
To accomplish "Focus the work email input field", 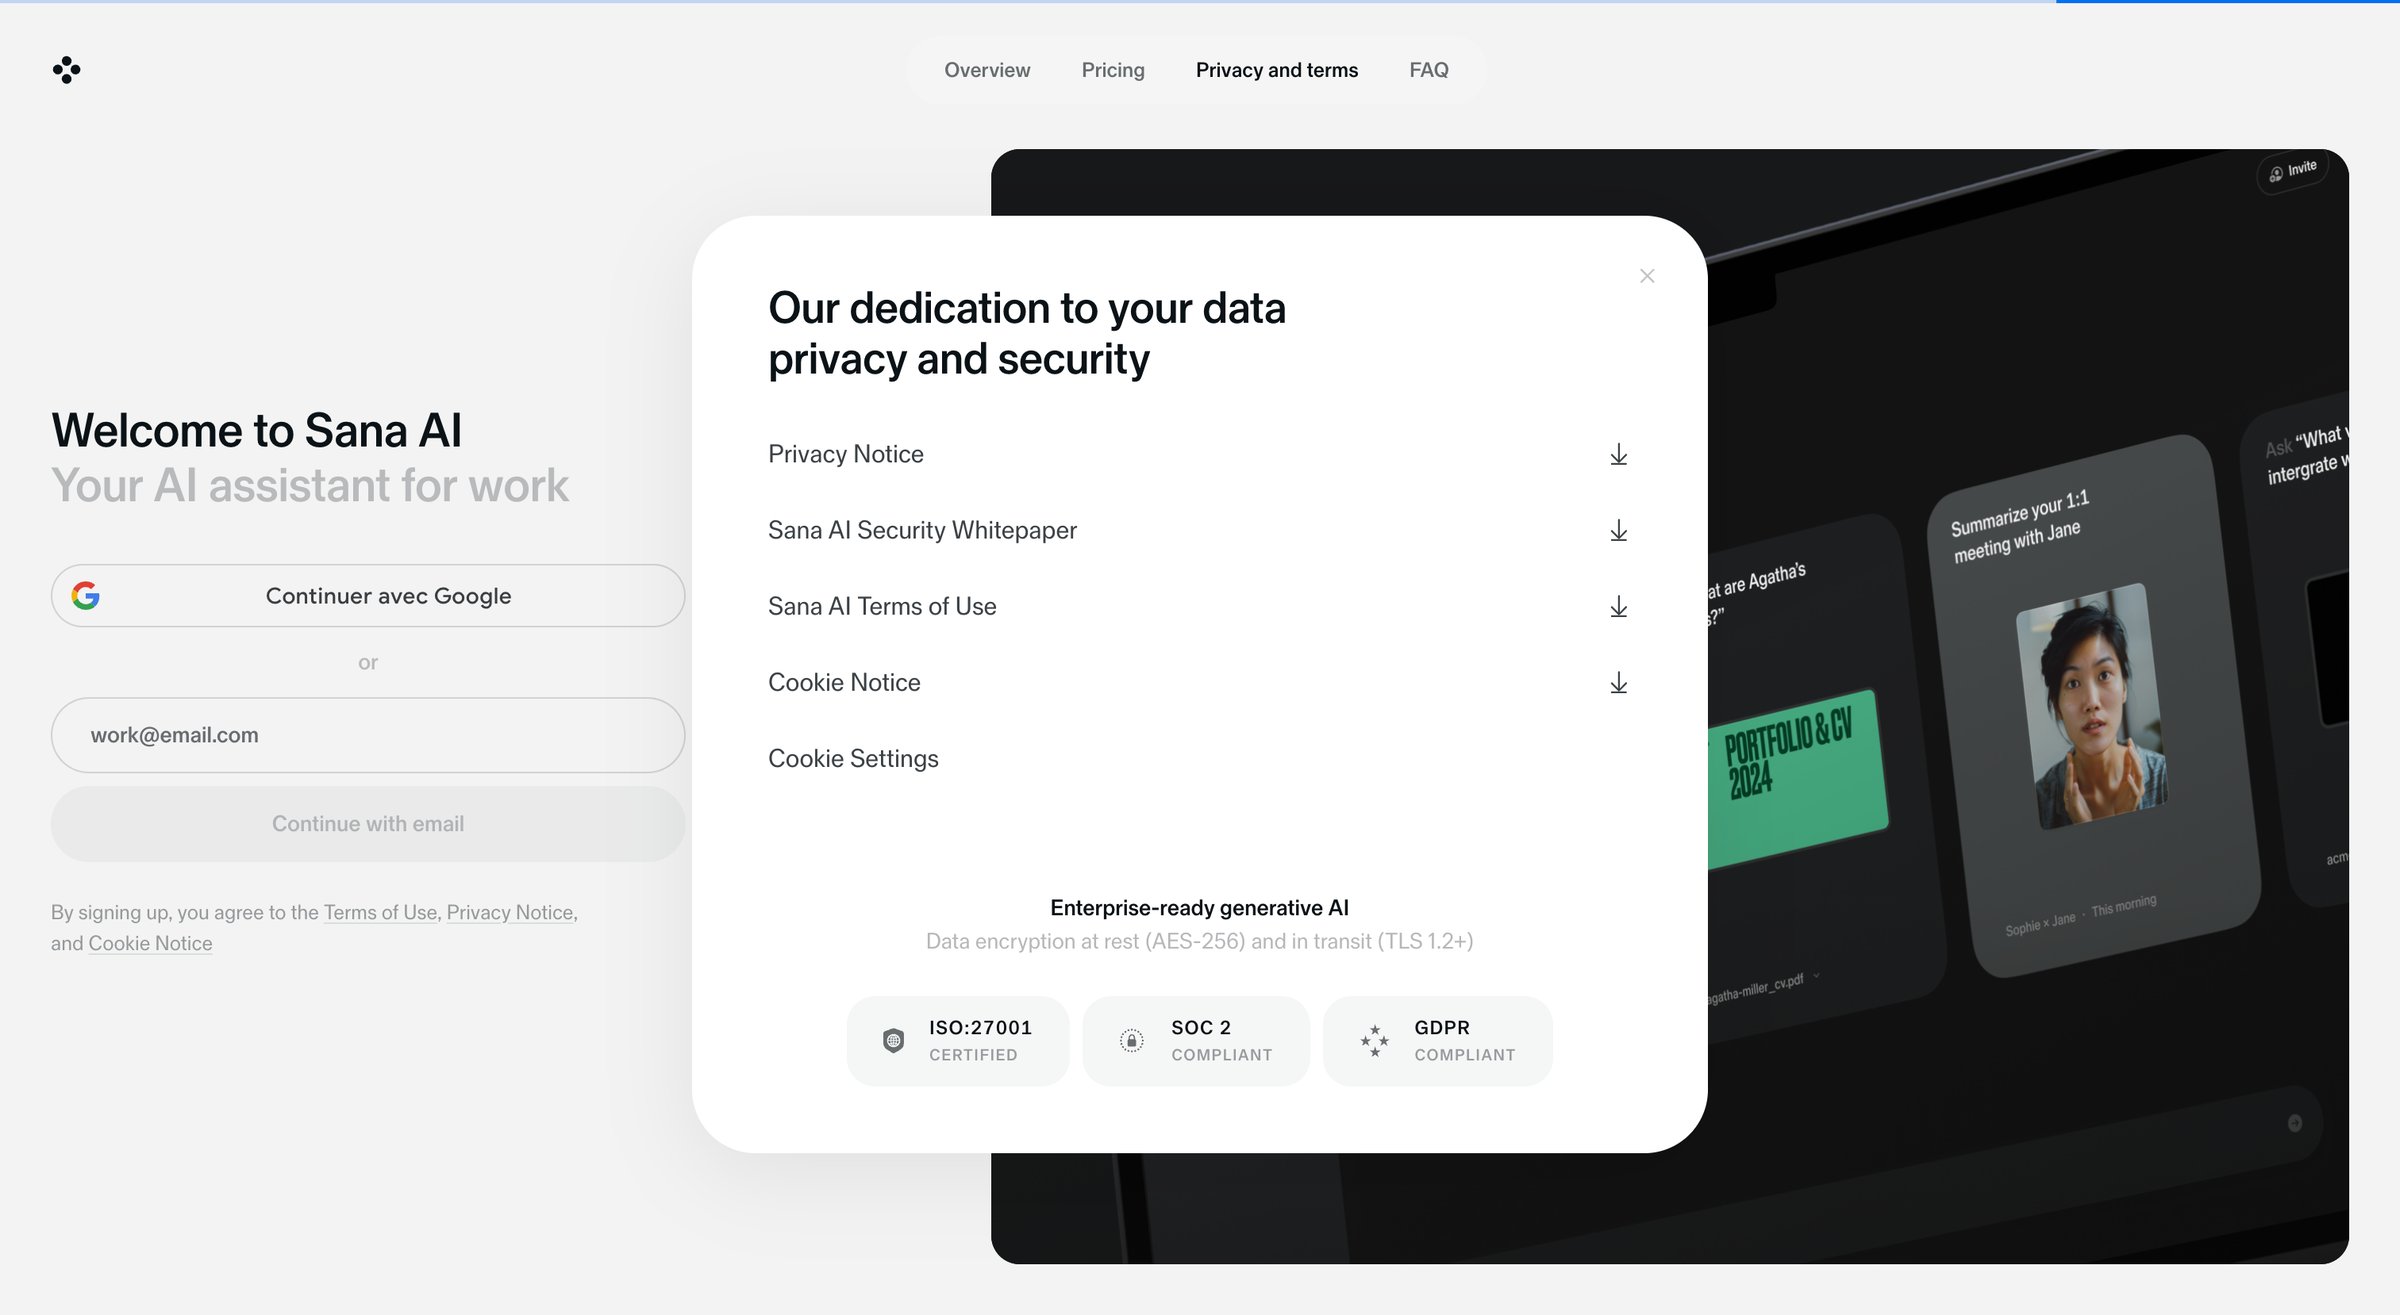I will pos(368,735).
